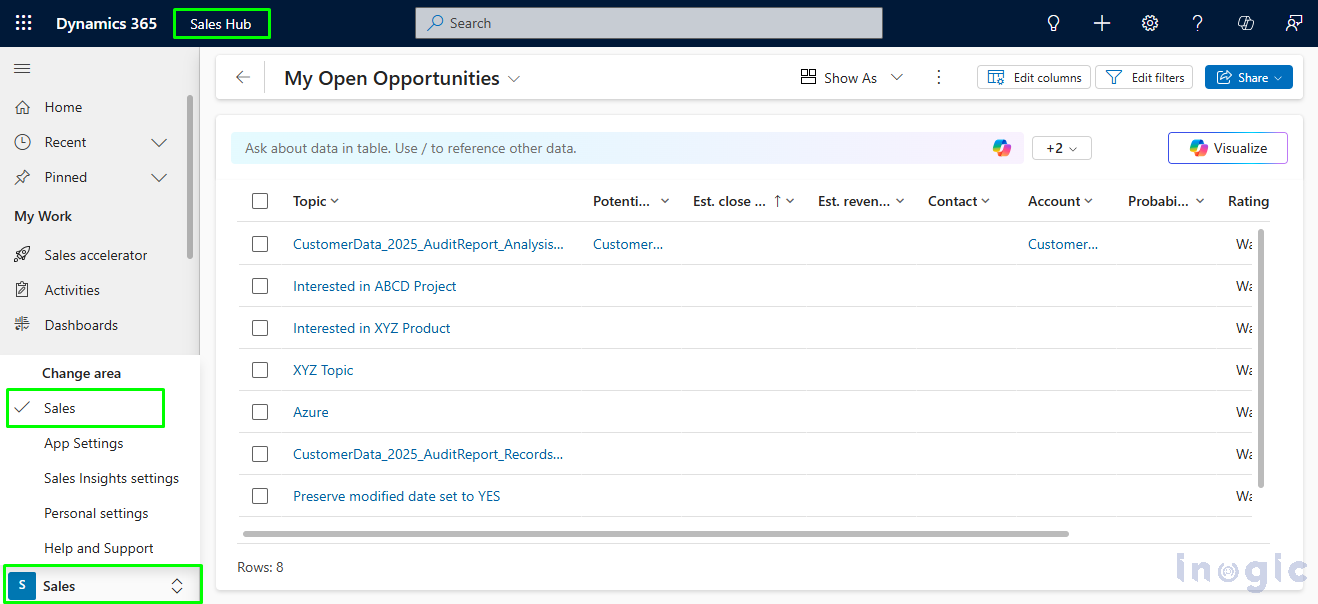Open the Account column header menu
1318x604 pixels.
(x=1060, y=201)
